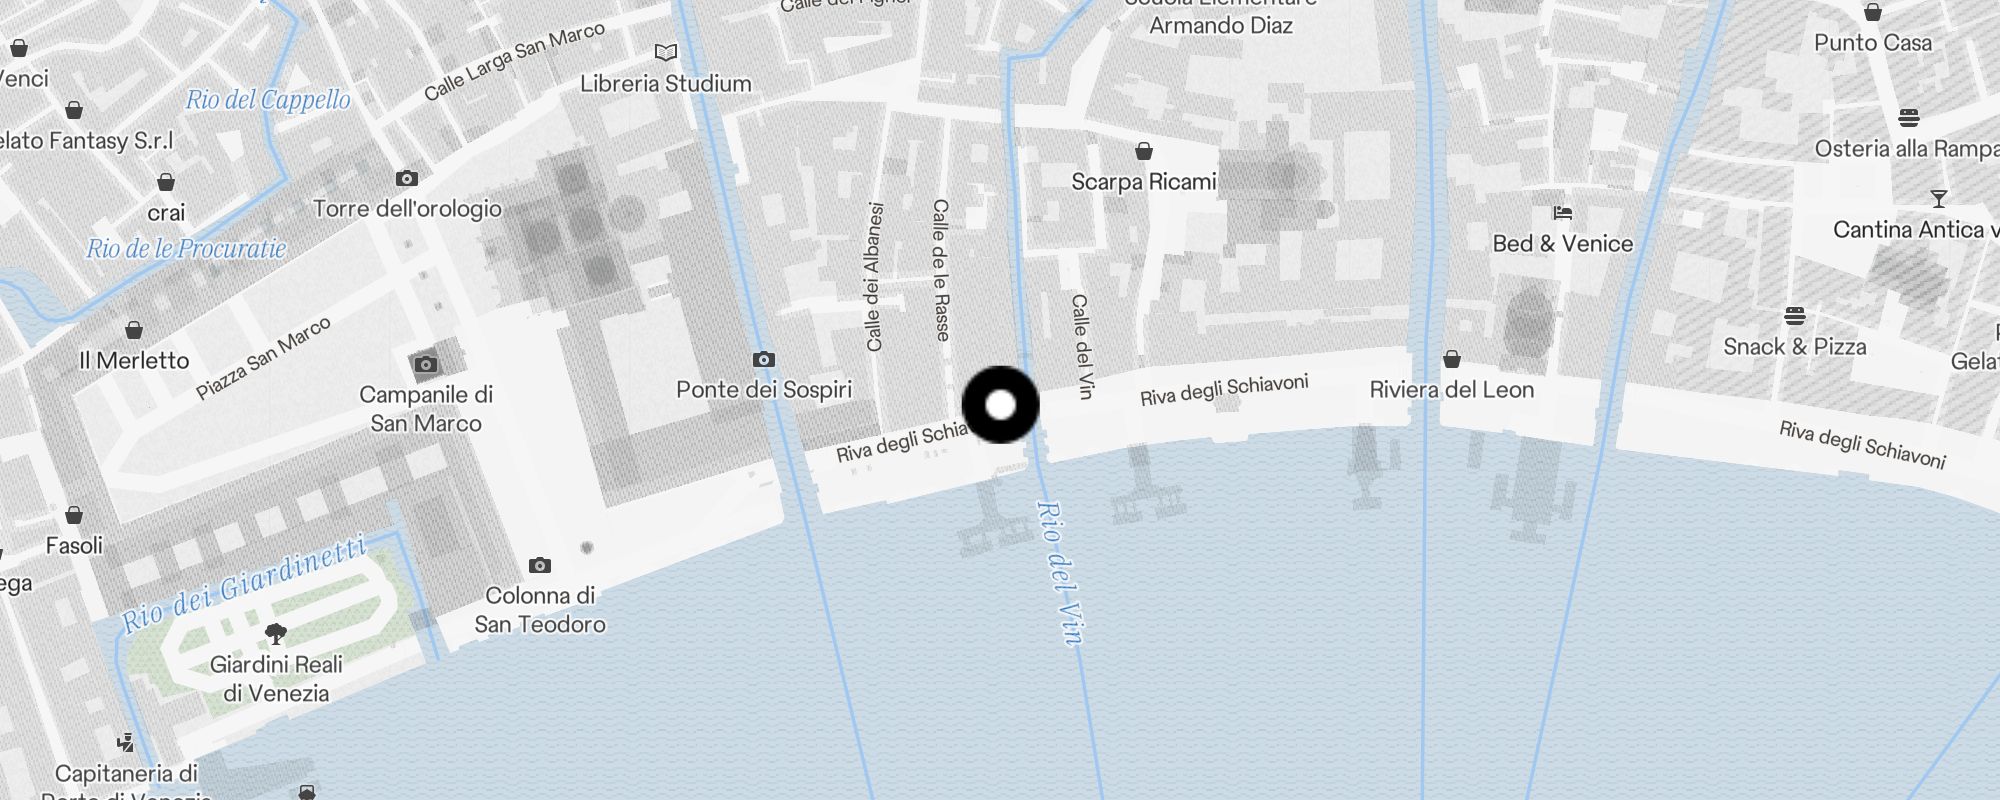Click the Piazza San Marco label
2000x800 pixels.
[263, 359]
